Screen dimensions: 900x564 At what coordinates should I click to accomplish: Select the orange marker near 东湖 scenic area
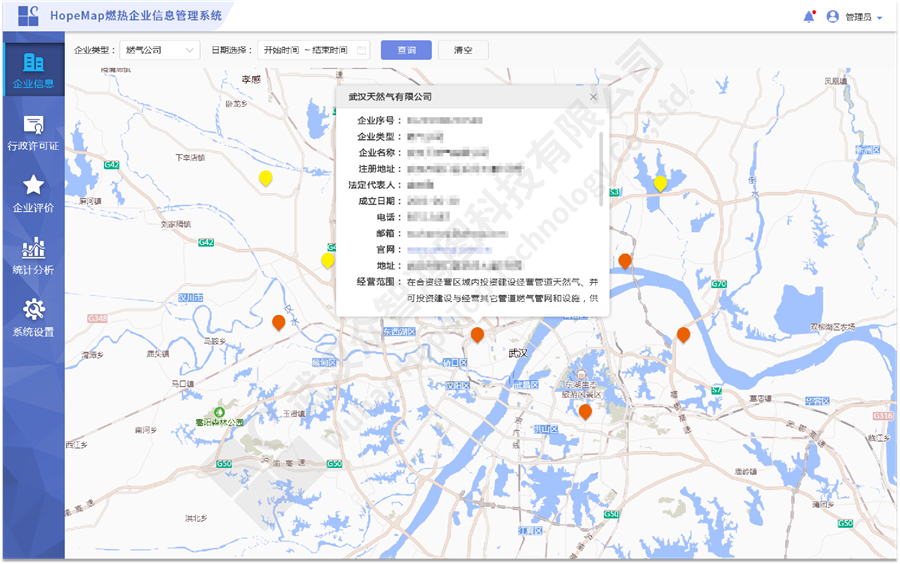coord(585,411)
